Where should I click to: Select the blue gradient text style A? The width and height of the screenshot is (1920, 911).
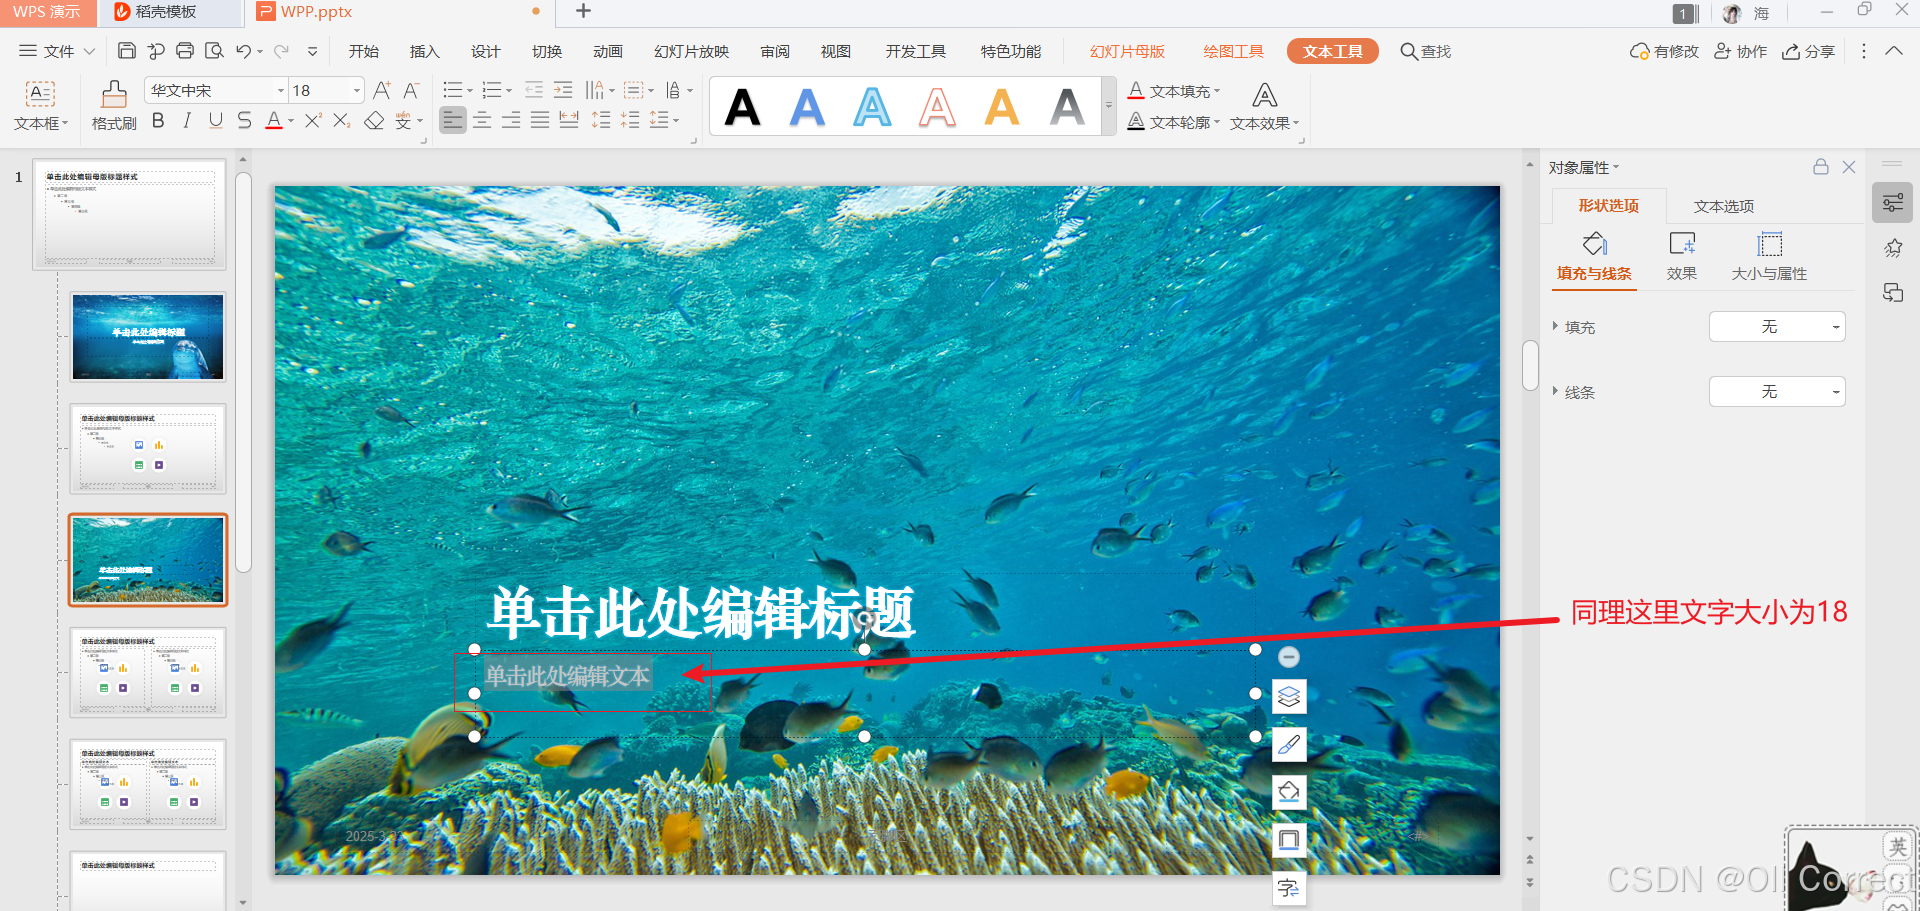point(807,107)
